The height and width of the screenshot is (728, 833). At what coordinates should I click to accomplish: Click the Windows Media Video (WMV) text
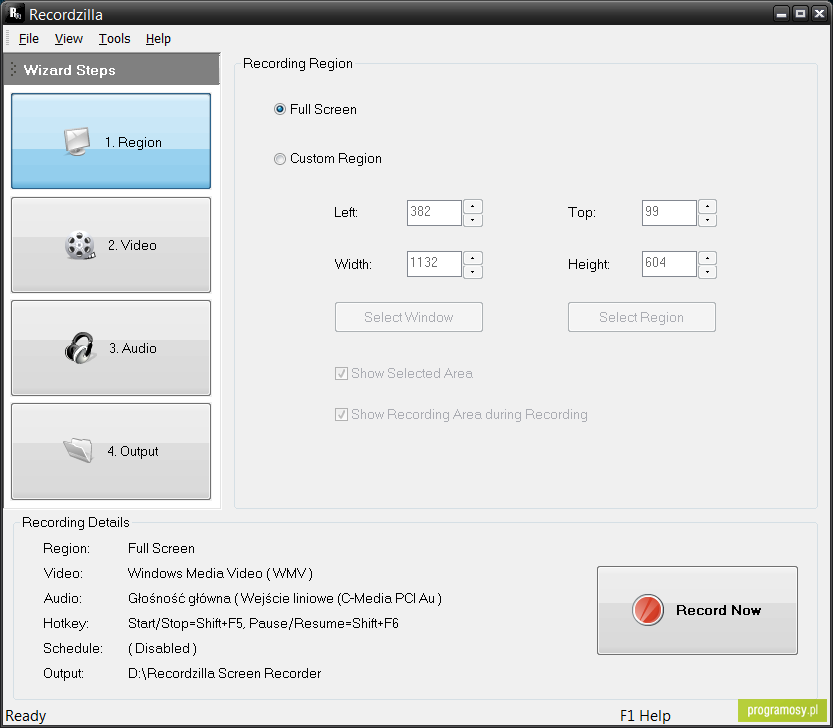click(x=220, y=573)
